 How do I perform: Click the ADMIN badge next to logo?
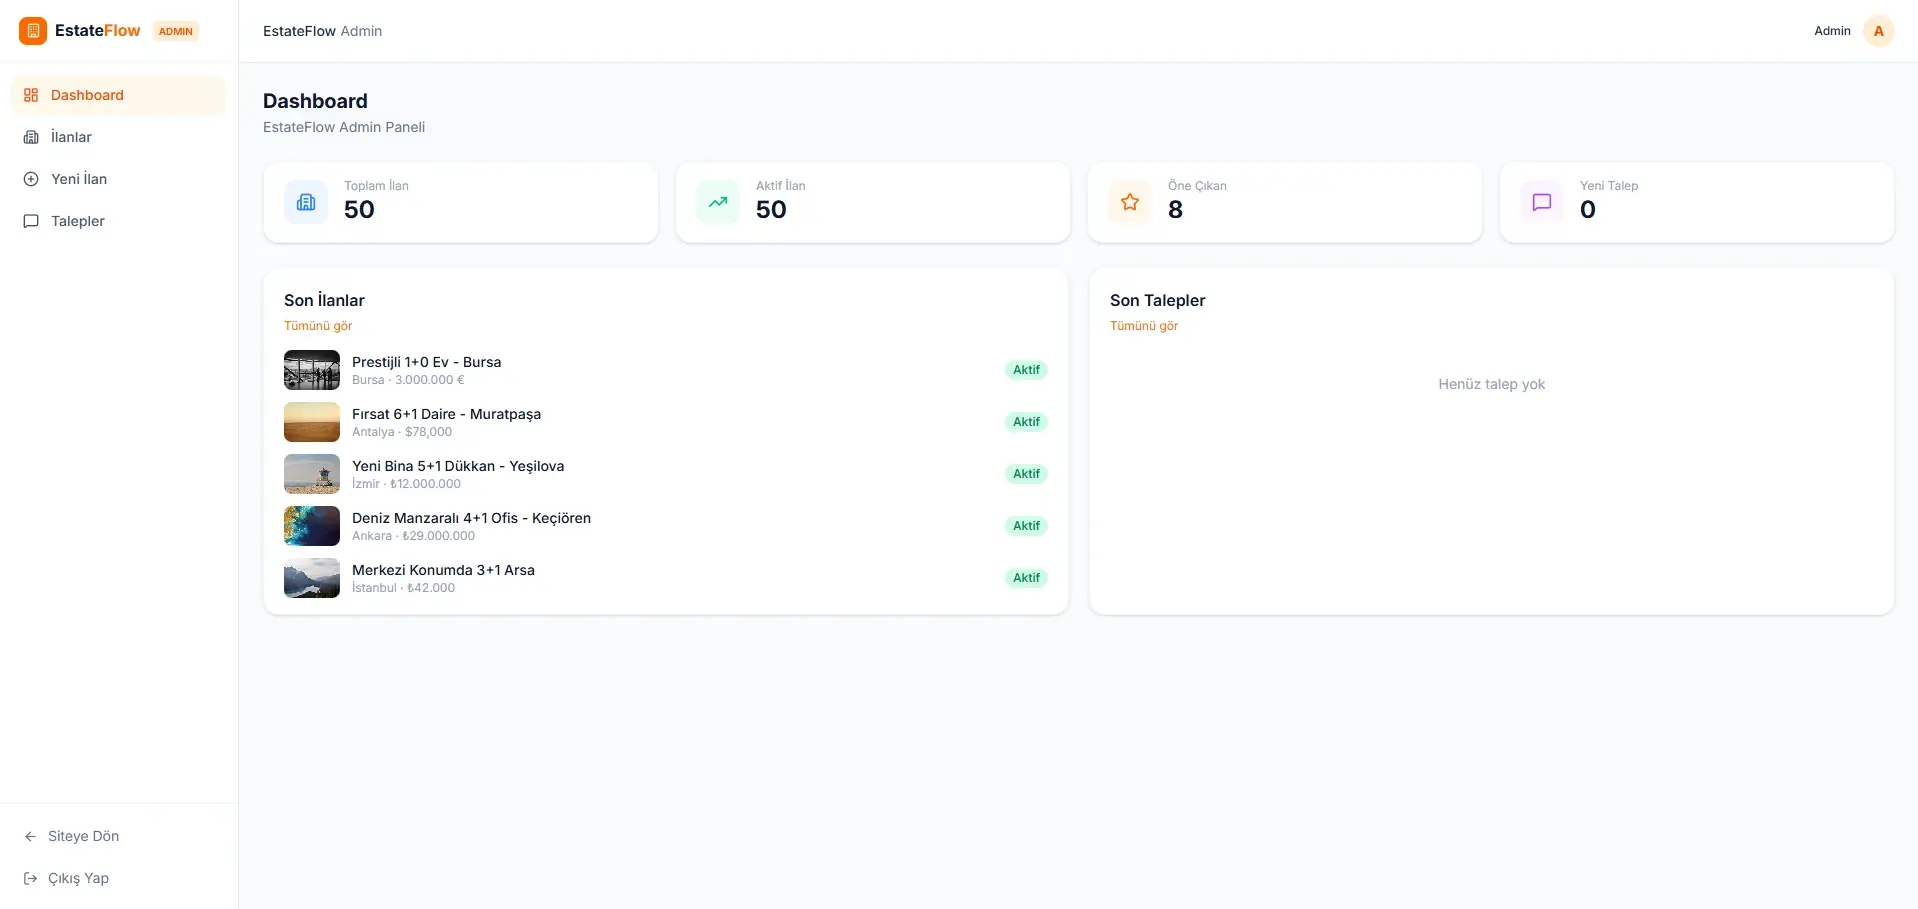tap(176, 31)
